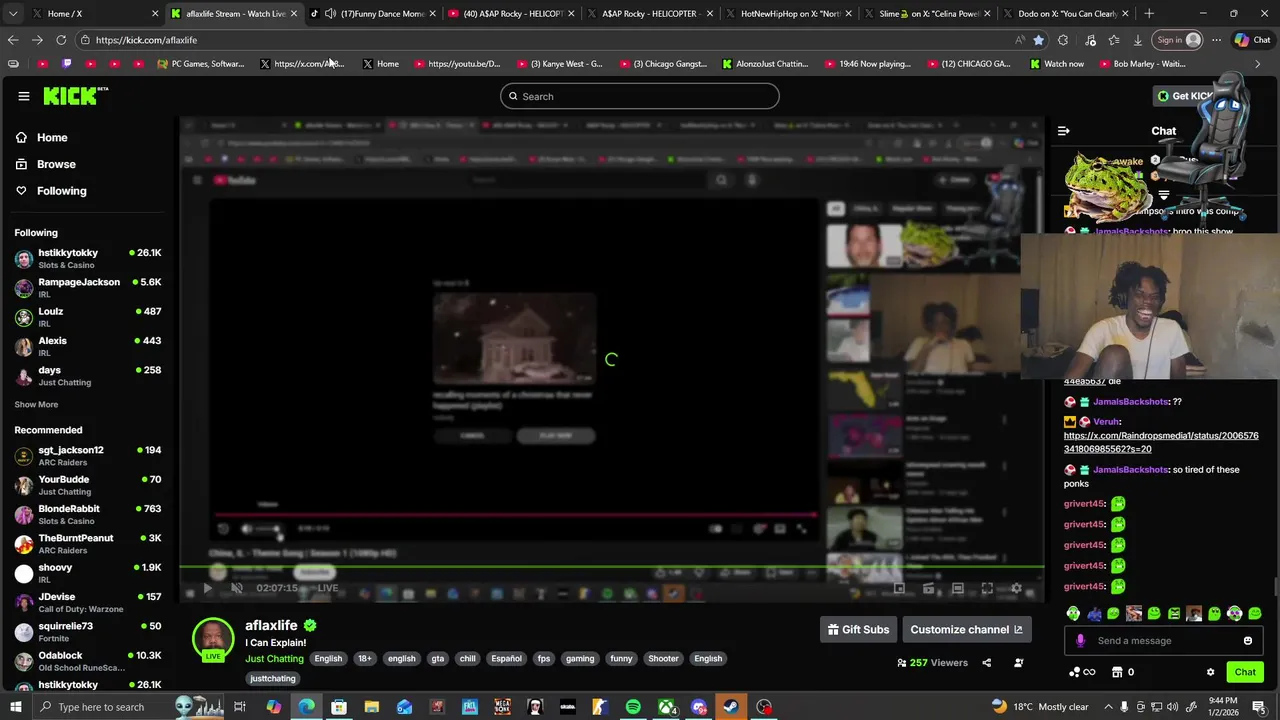Click the Edge Sign in button
This screenshot has height=720, width=1280.
click(x=1178, y=40)
